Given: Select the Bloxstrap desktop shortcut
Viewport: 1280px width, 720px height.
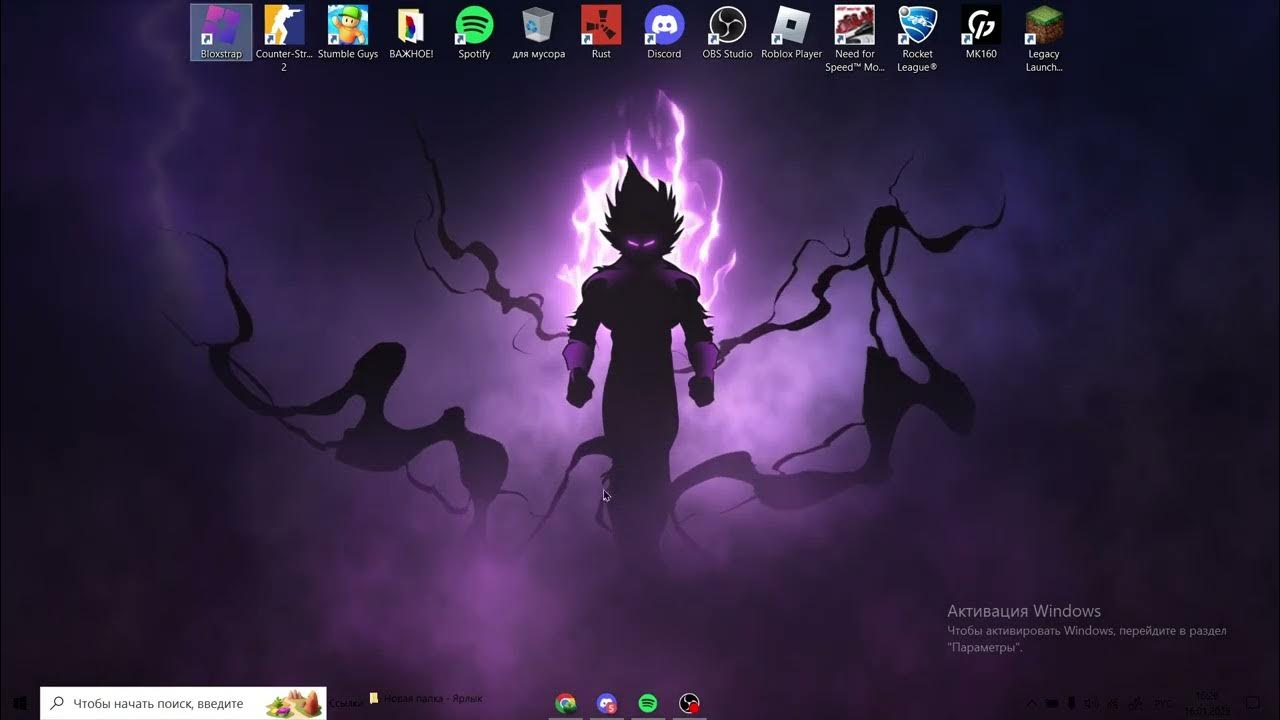Looking at the screenshot, I should tap(221, 32).
